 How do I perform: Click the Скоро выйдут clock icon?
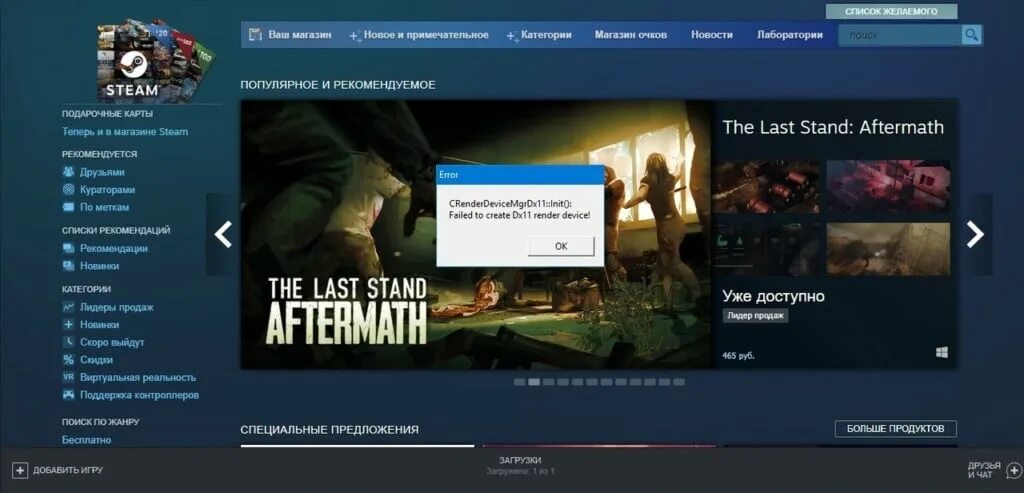[69, 342]
